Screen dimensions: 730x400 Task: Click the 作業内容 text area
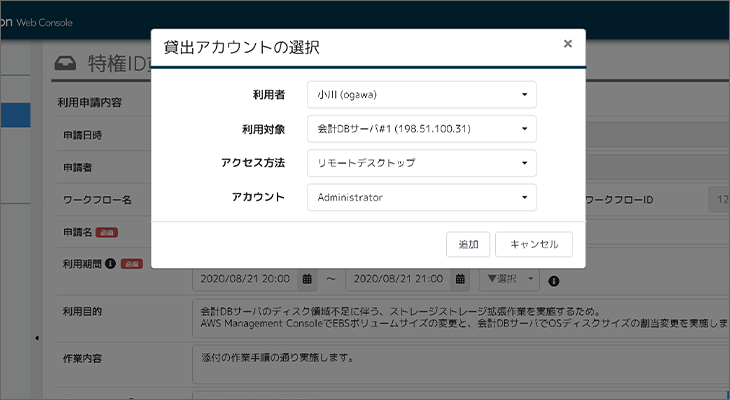461,364
